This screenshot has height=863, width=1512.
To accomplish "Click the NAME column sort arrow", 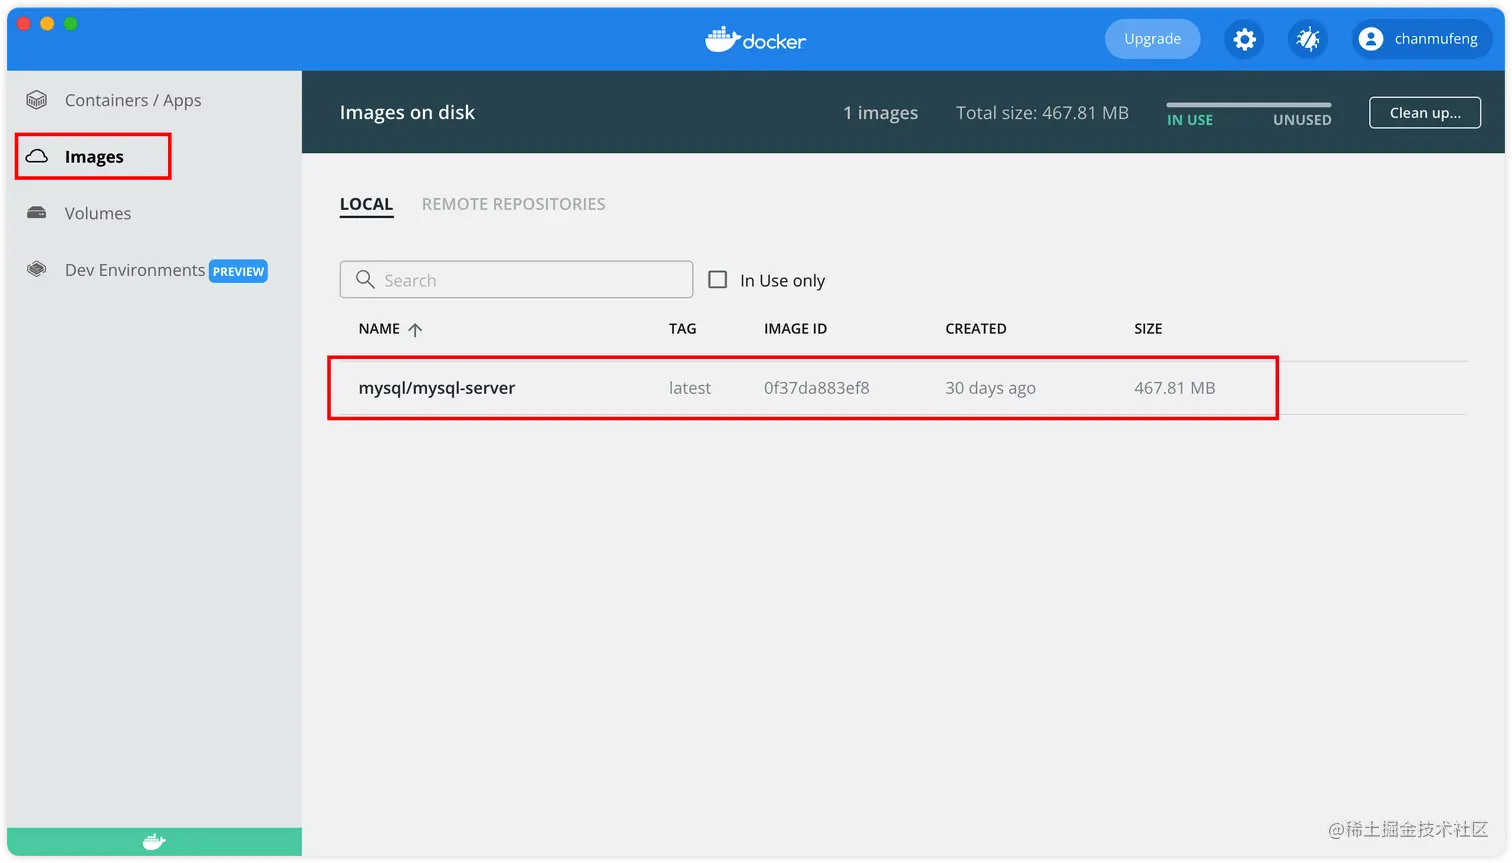I will (x=415, y=330).
